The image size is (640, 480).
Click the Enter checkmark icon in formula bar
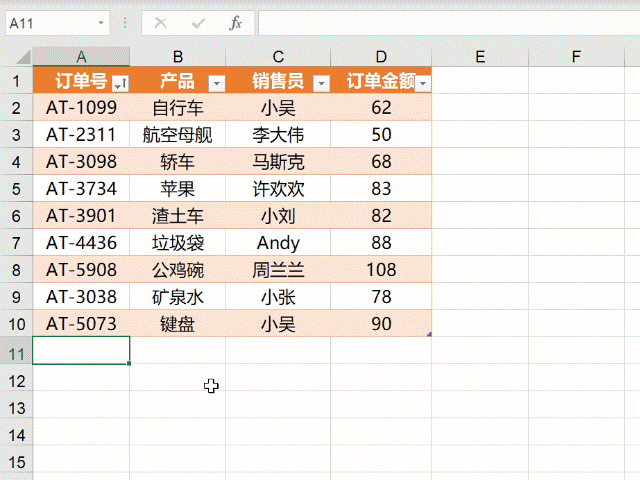198,24
